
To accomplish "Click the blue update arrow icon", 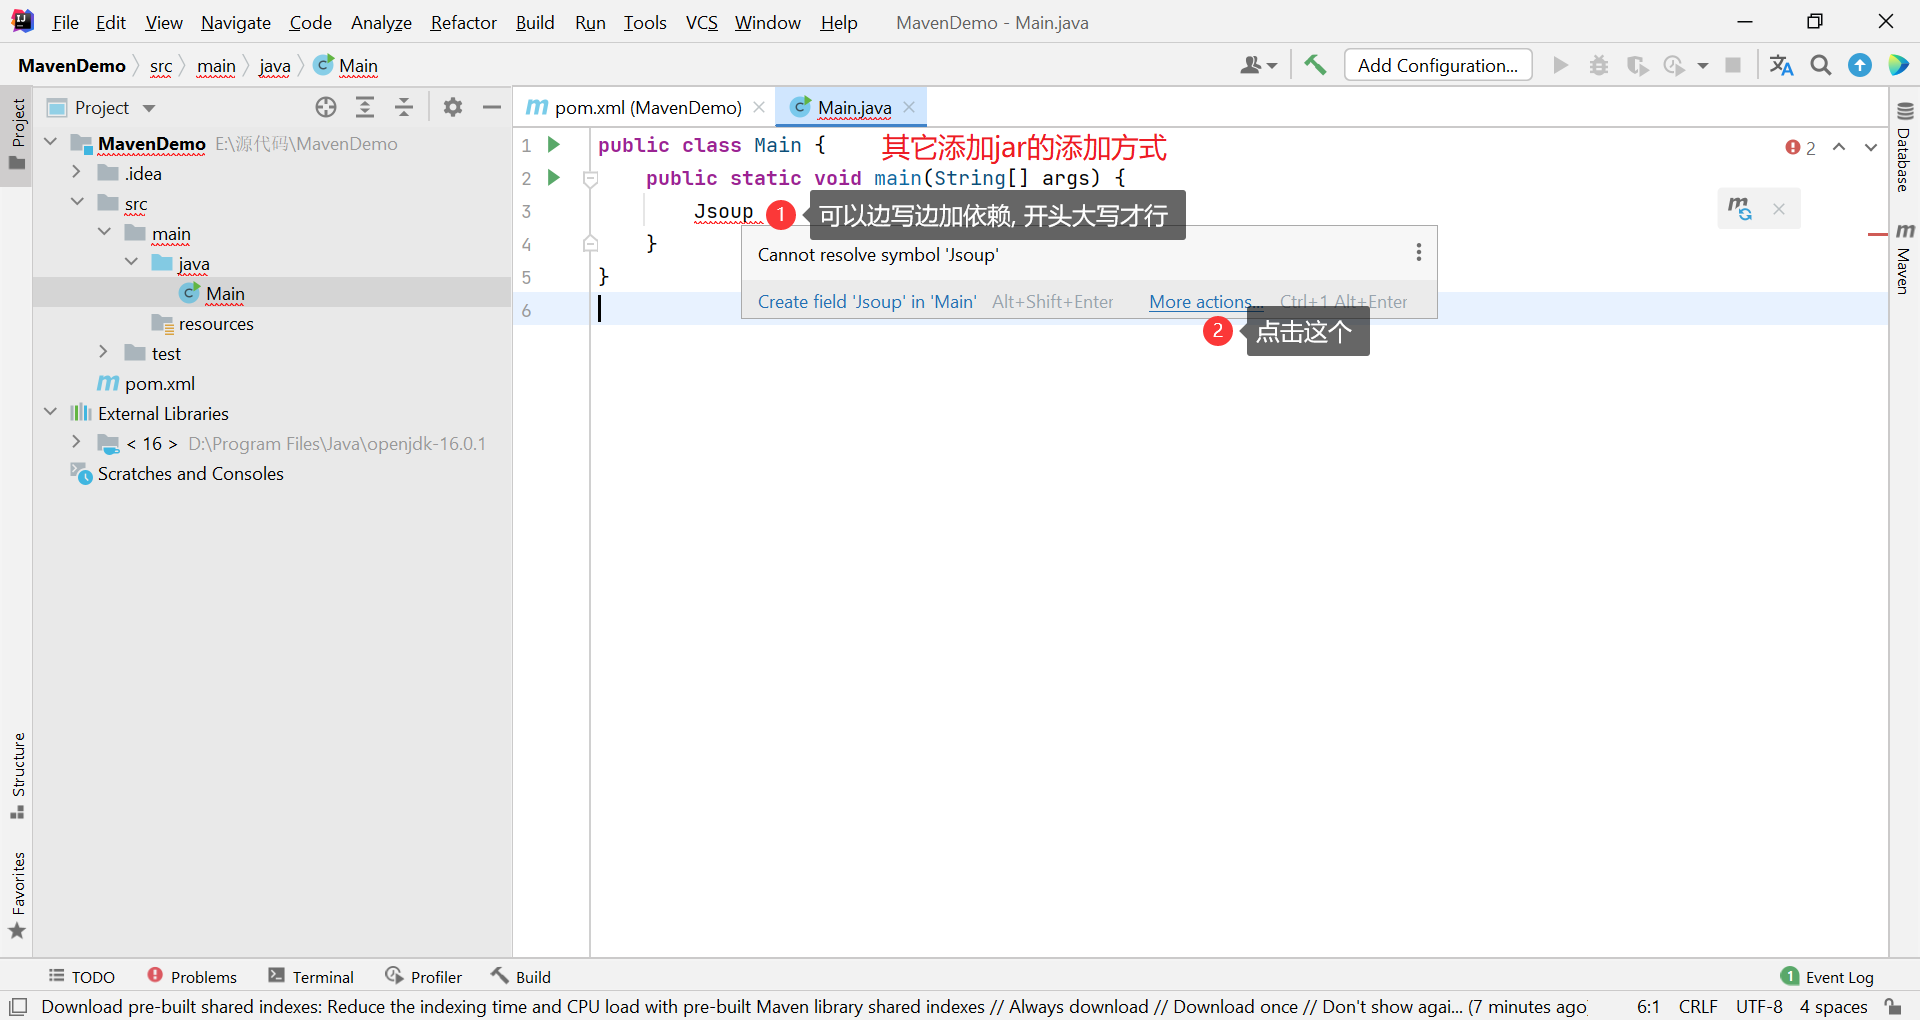I will point(1860,65).
